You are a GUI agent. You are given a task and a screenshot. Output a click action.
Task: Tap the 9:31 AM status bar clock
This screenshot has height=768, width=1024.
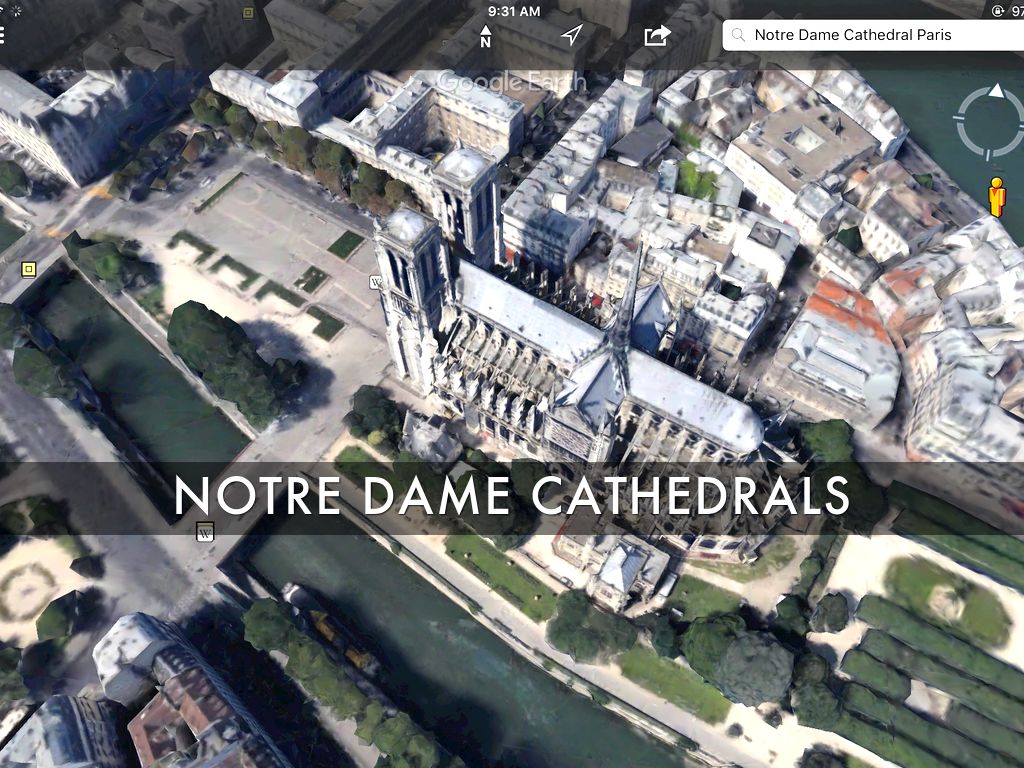coord(514,11)
